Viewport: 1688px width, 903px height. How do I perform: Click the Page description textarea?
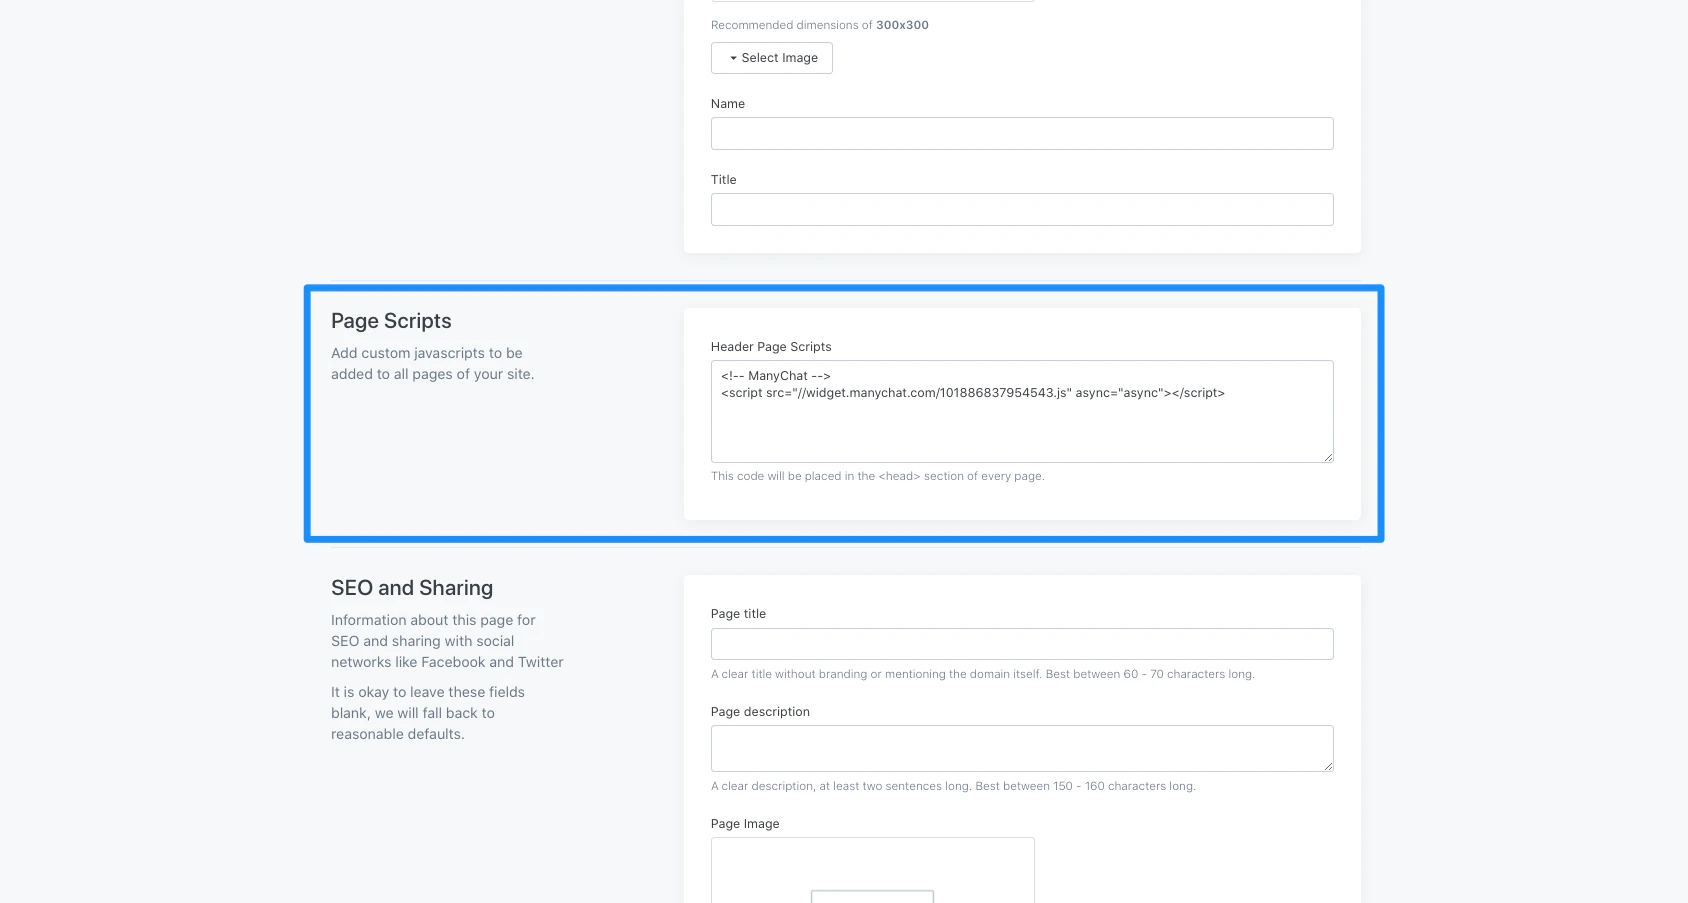point(1022,748)
